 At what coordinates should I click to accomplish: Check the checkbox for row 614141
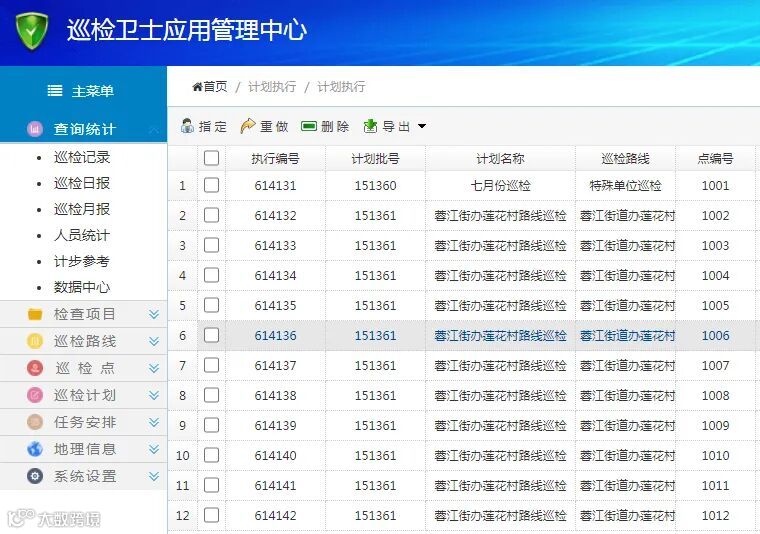[211, 485]
